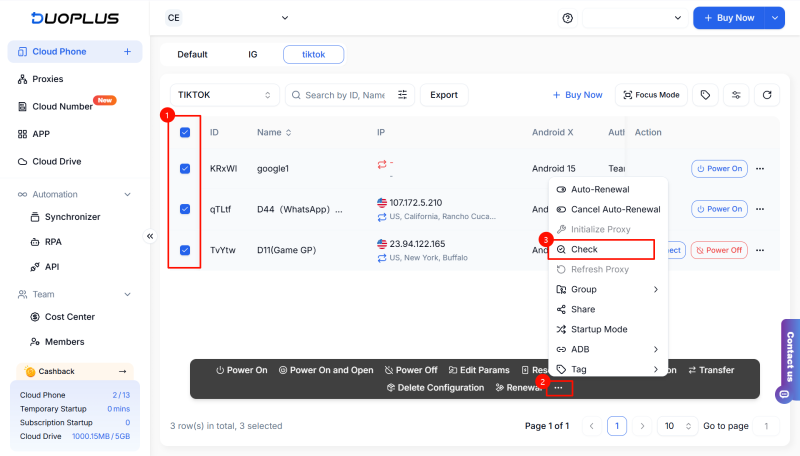Open the 10 per page size dropdown
The height and width of the screenshot is (456, 800).
pyautogui.click(x=676, y=426)
